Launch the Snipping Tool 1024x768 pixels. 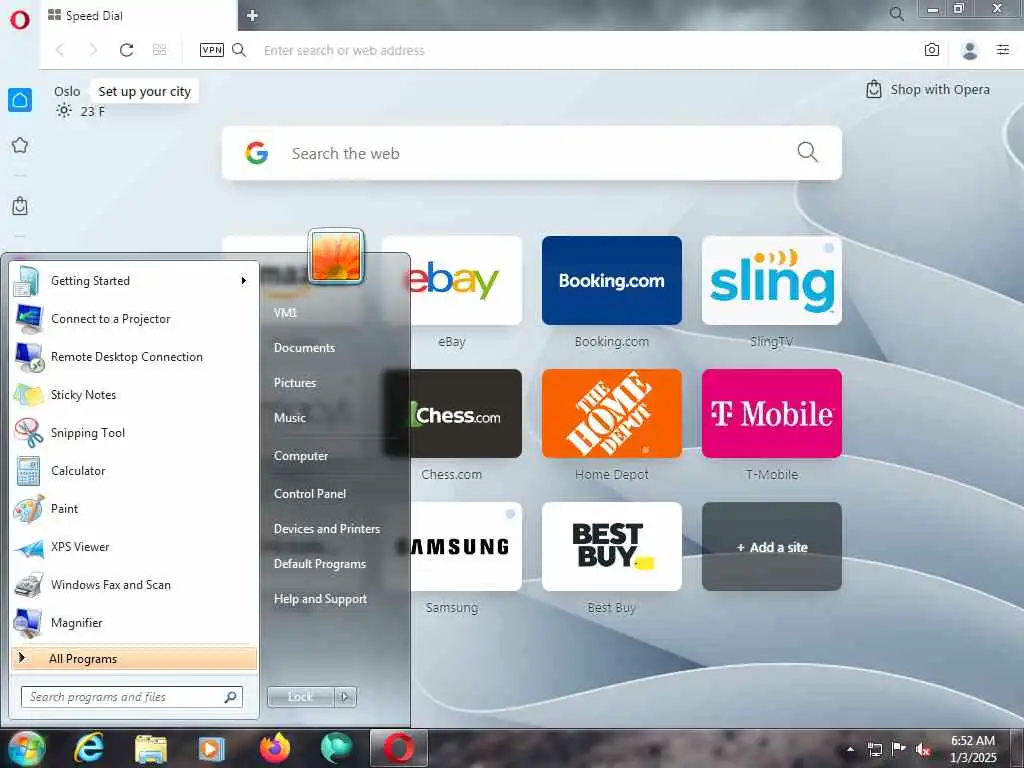[x=134, y=432]
